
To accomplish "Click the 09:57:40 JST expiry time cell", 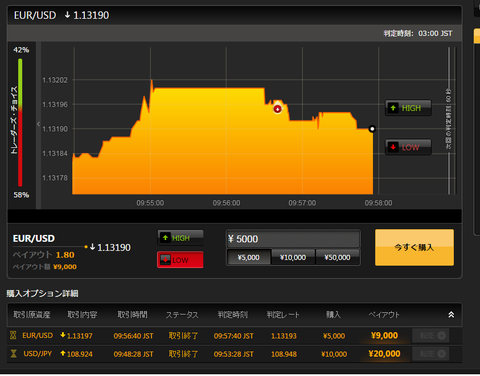I will click(x=233, y=336).
